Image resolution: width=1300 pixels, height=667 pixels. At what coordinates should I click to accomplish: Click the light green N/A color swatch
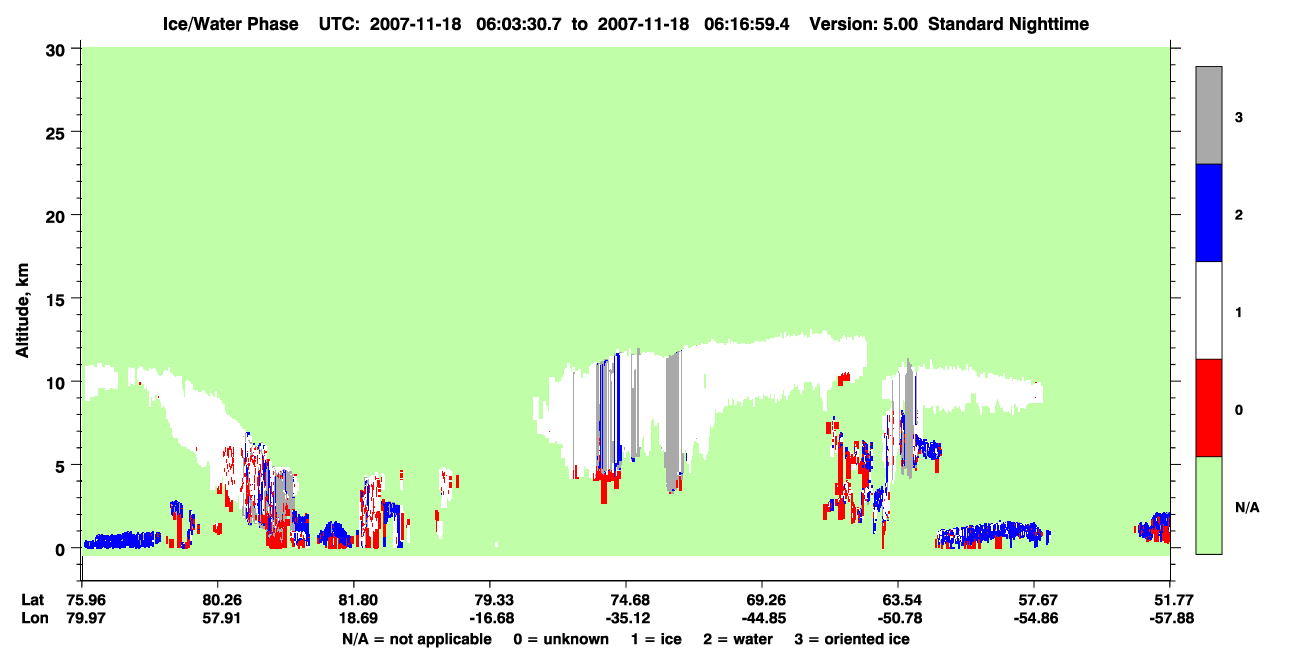point(1209,505)
